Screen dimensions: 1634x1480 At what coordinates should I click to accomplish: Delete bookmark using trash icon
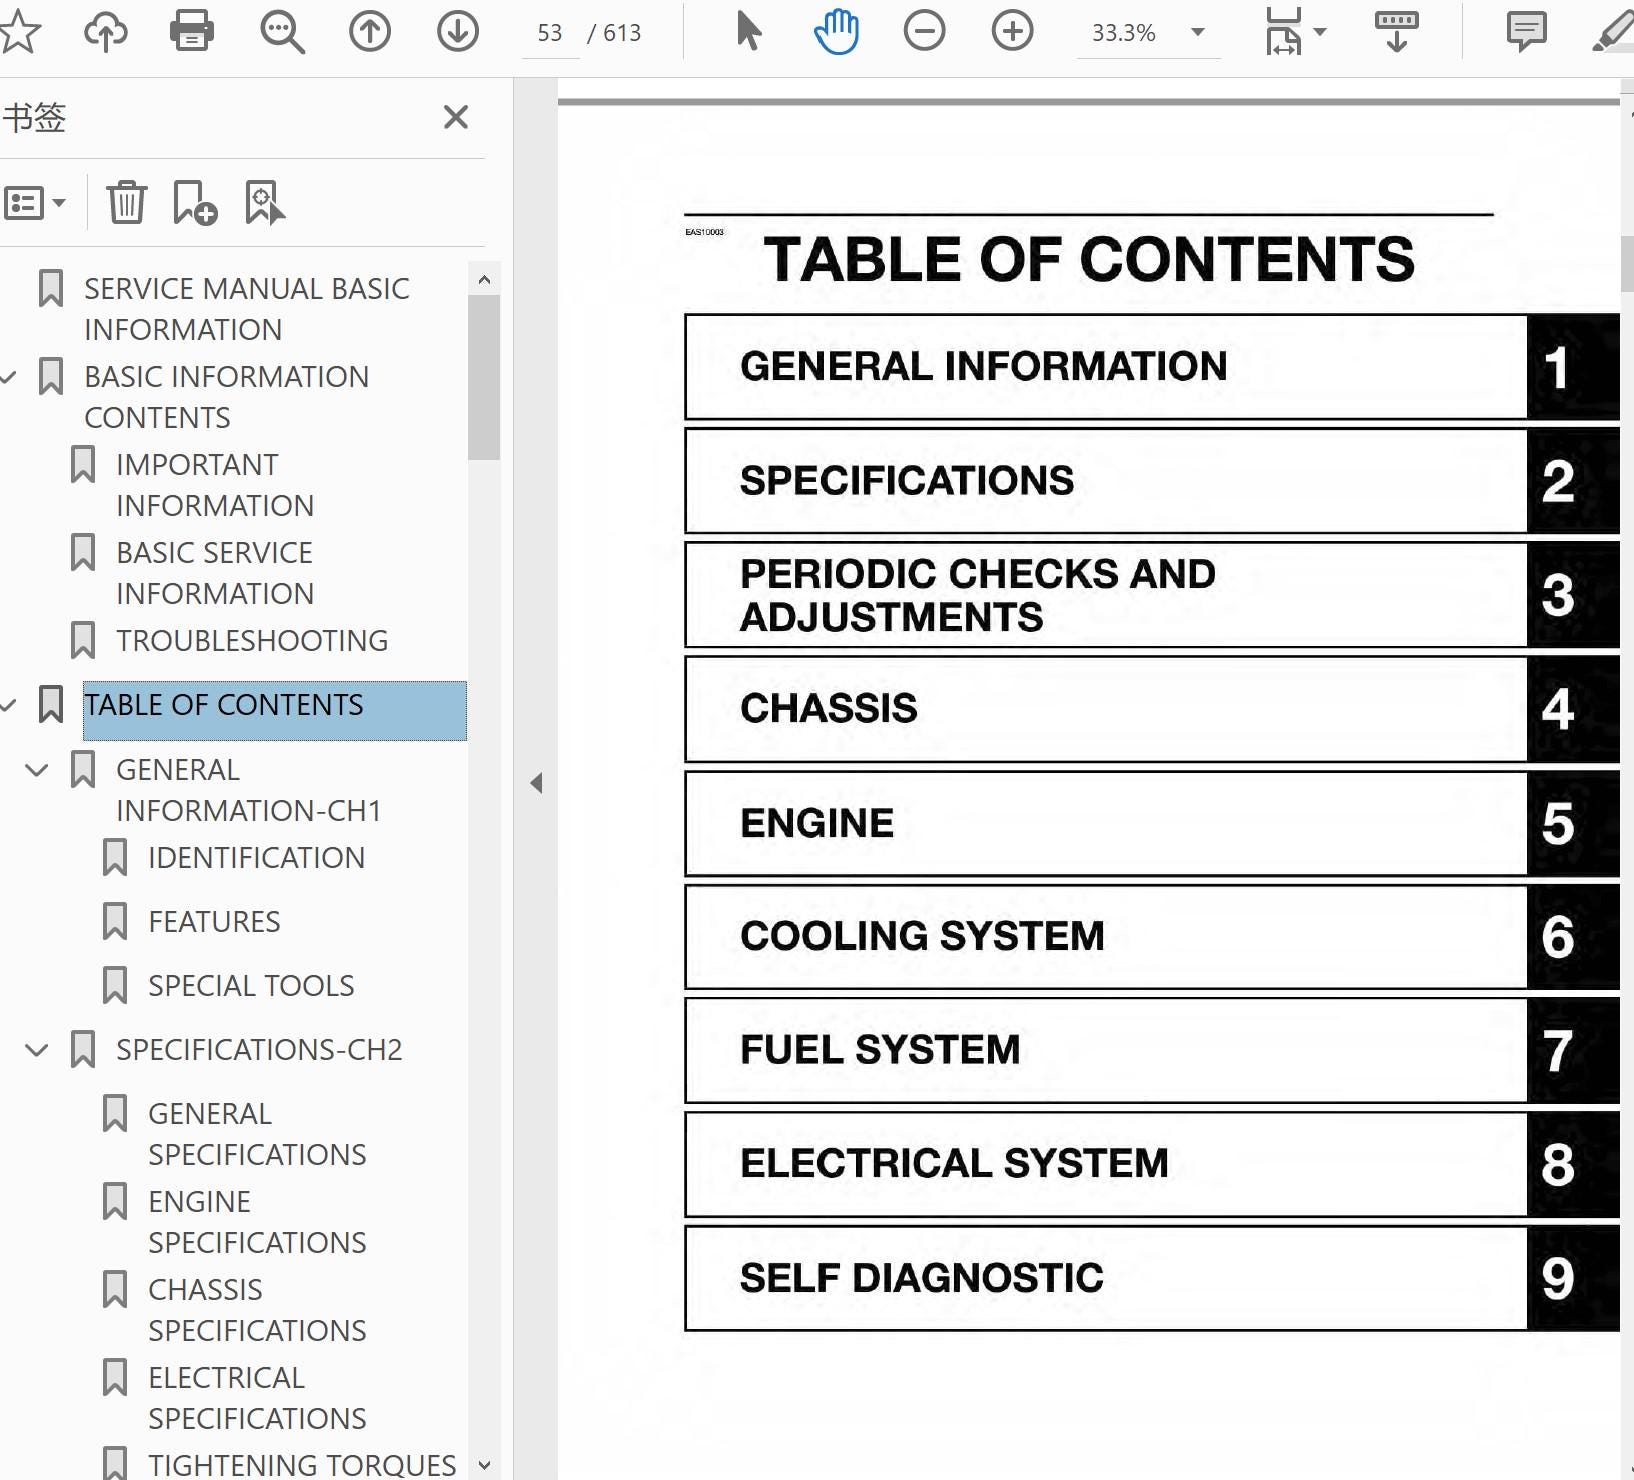127,202
